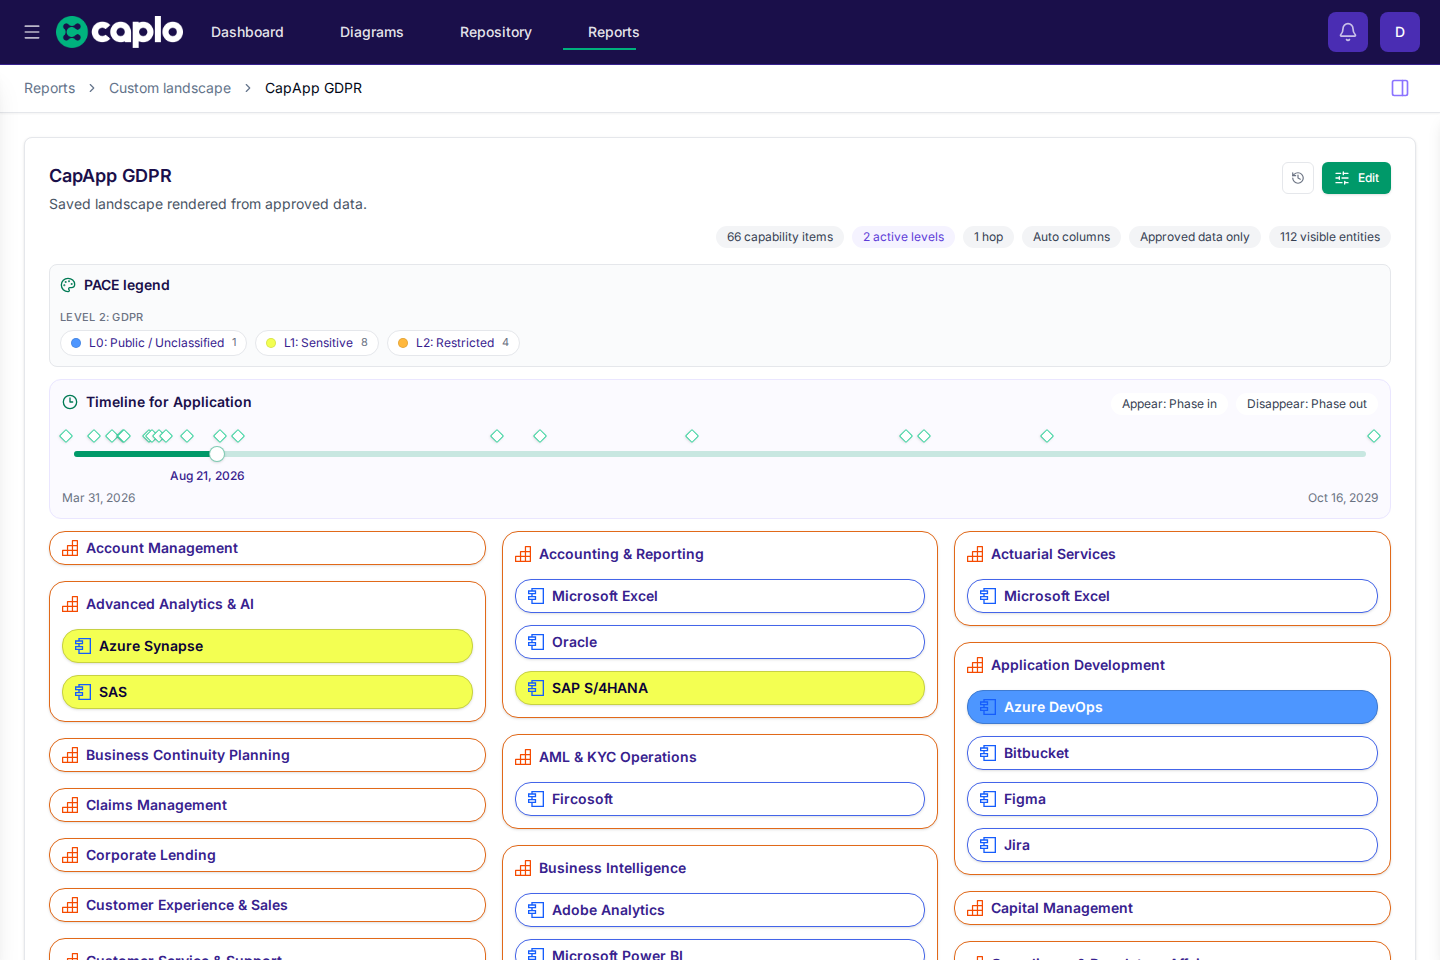Image resolution: width=1440 pixels, height=960 pixels.
Task: Click the Business Intelligence capability icon
Action: point(523,868)
